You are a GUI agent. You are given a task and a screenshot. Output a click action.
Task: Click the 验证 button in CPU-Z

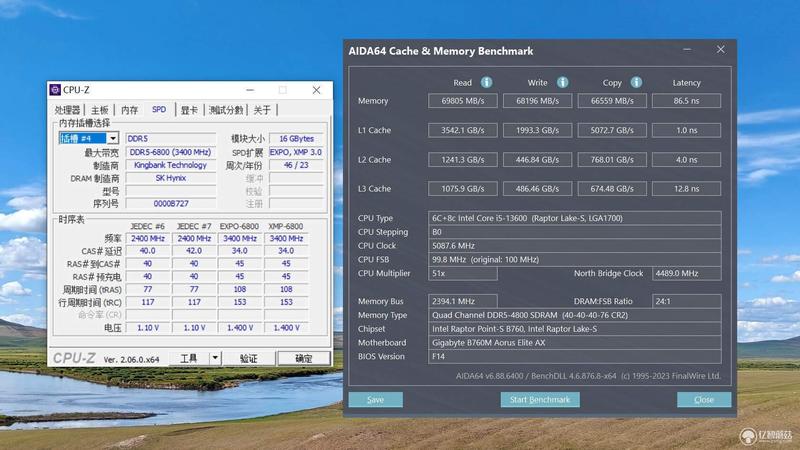248,358
